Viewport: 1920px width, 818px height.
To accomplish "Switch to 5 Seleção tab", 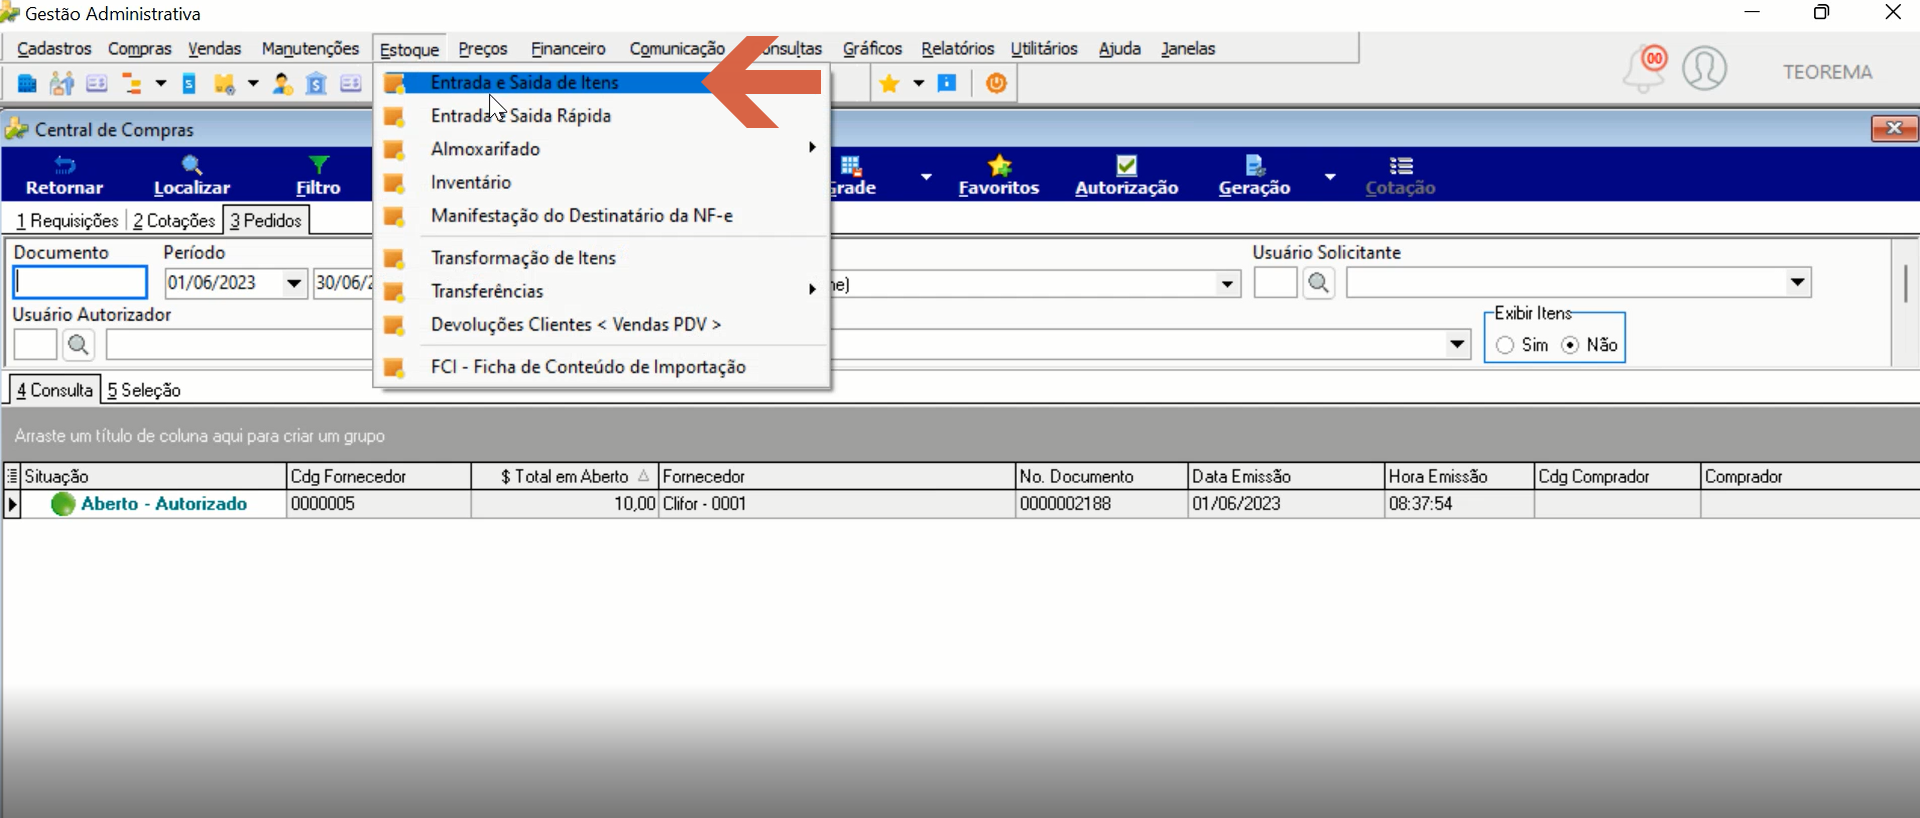I will pos(144,390).
